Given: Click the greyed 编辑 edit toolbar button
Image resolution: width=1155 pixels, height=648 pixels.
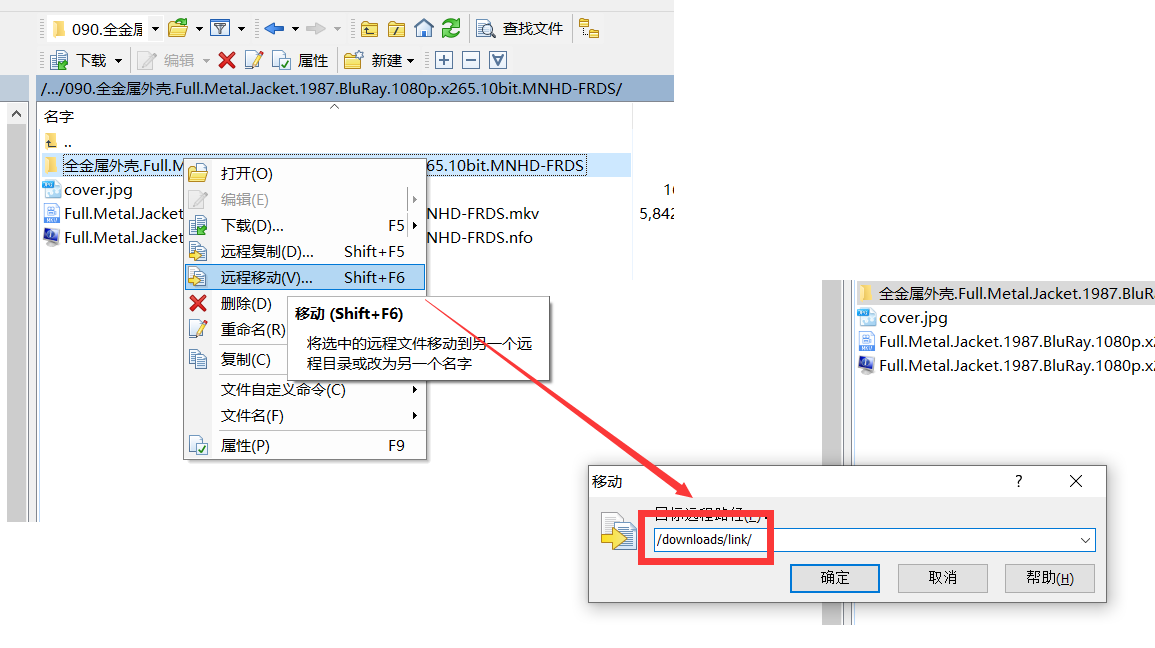Looking at the screenshot, I should coord(166,60).
